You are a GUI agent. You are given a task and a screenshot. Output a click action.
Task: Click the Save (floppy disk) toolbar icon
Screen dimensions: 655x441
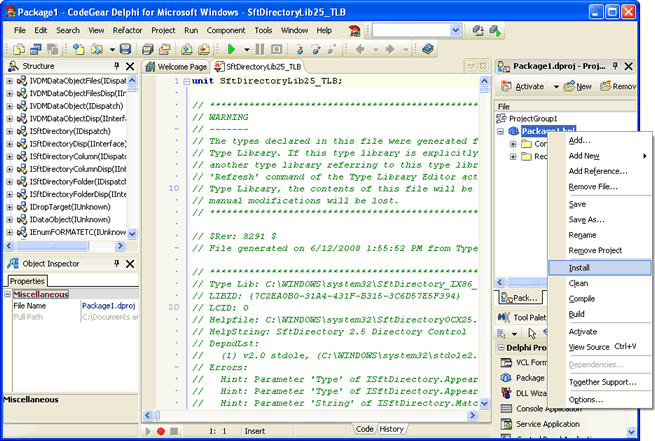coord(125,49)
